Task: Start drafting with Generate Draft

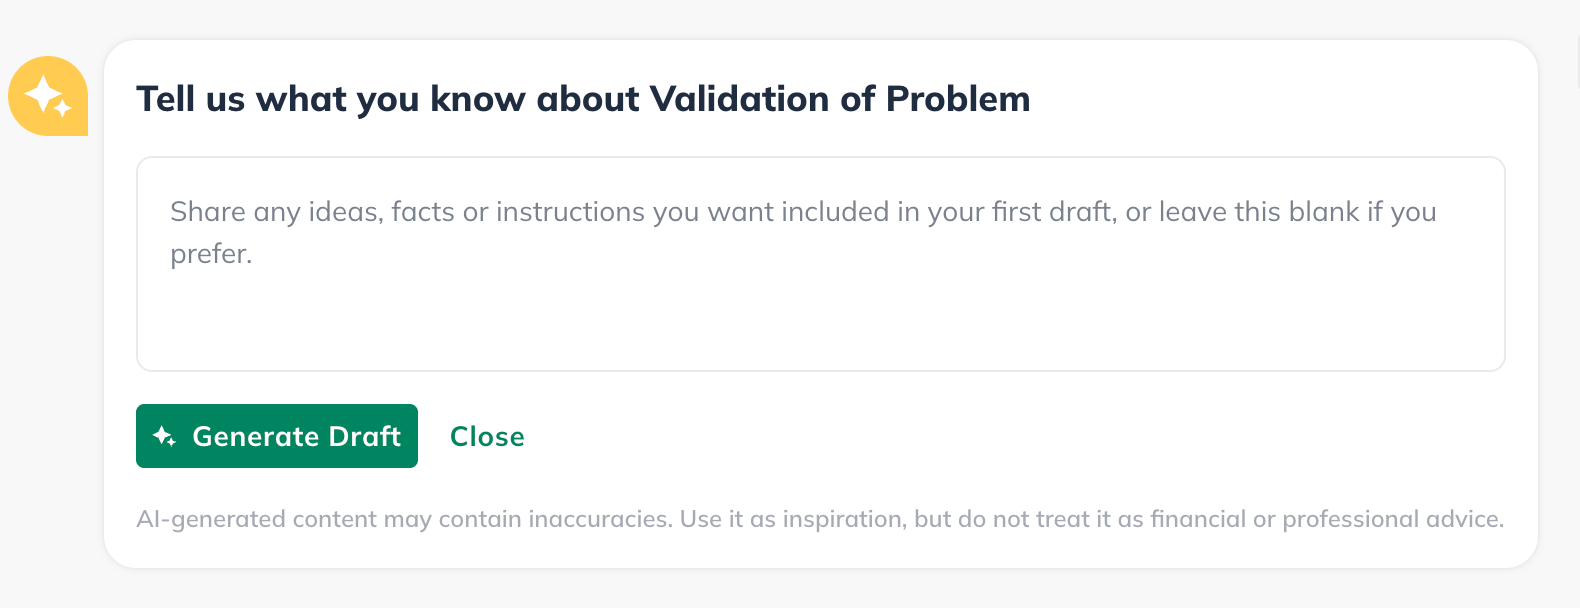Action: [x=276, y=436]
